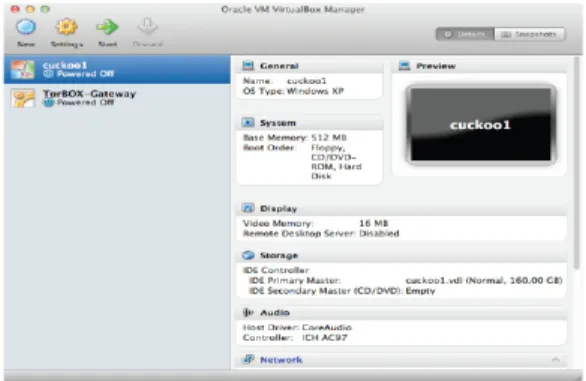Image resolution: width=586 pixels, height=381 pixels.
Task: Click cuckoo1 Powered Off status icon
Action: pyautogui.click(x=48, y=74)
